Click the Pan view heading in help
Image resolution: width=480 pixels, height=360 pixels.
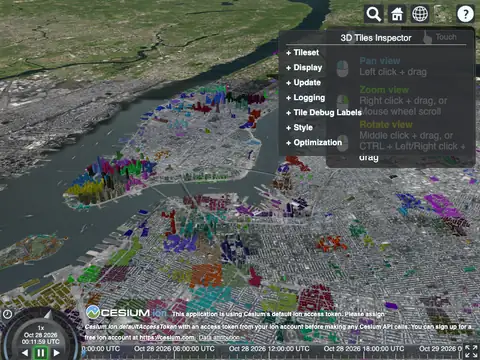point(380,61)
